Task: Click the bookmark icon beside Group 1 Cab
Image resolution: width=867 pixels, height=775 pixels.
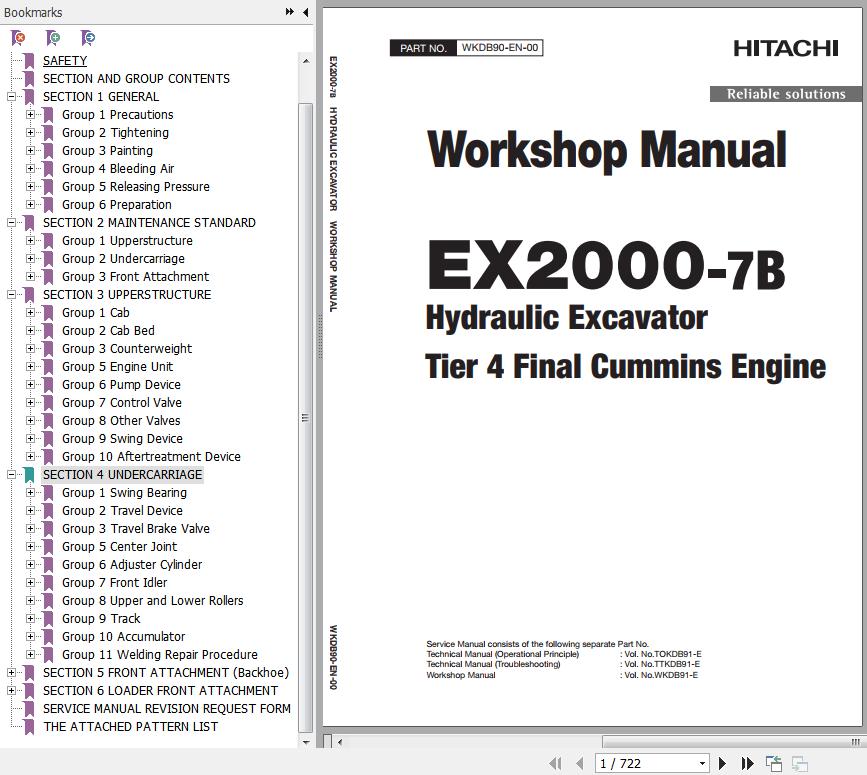Action: click(x=48, y=312)
